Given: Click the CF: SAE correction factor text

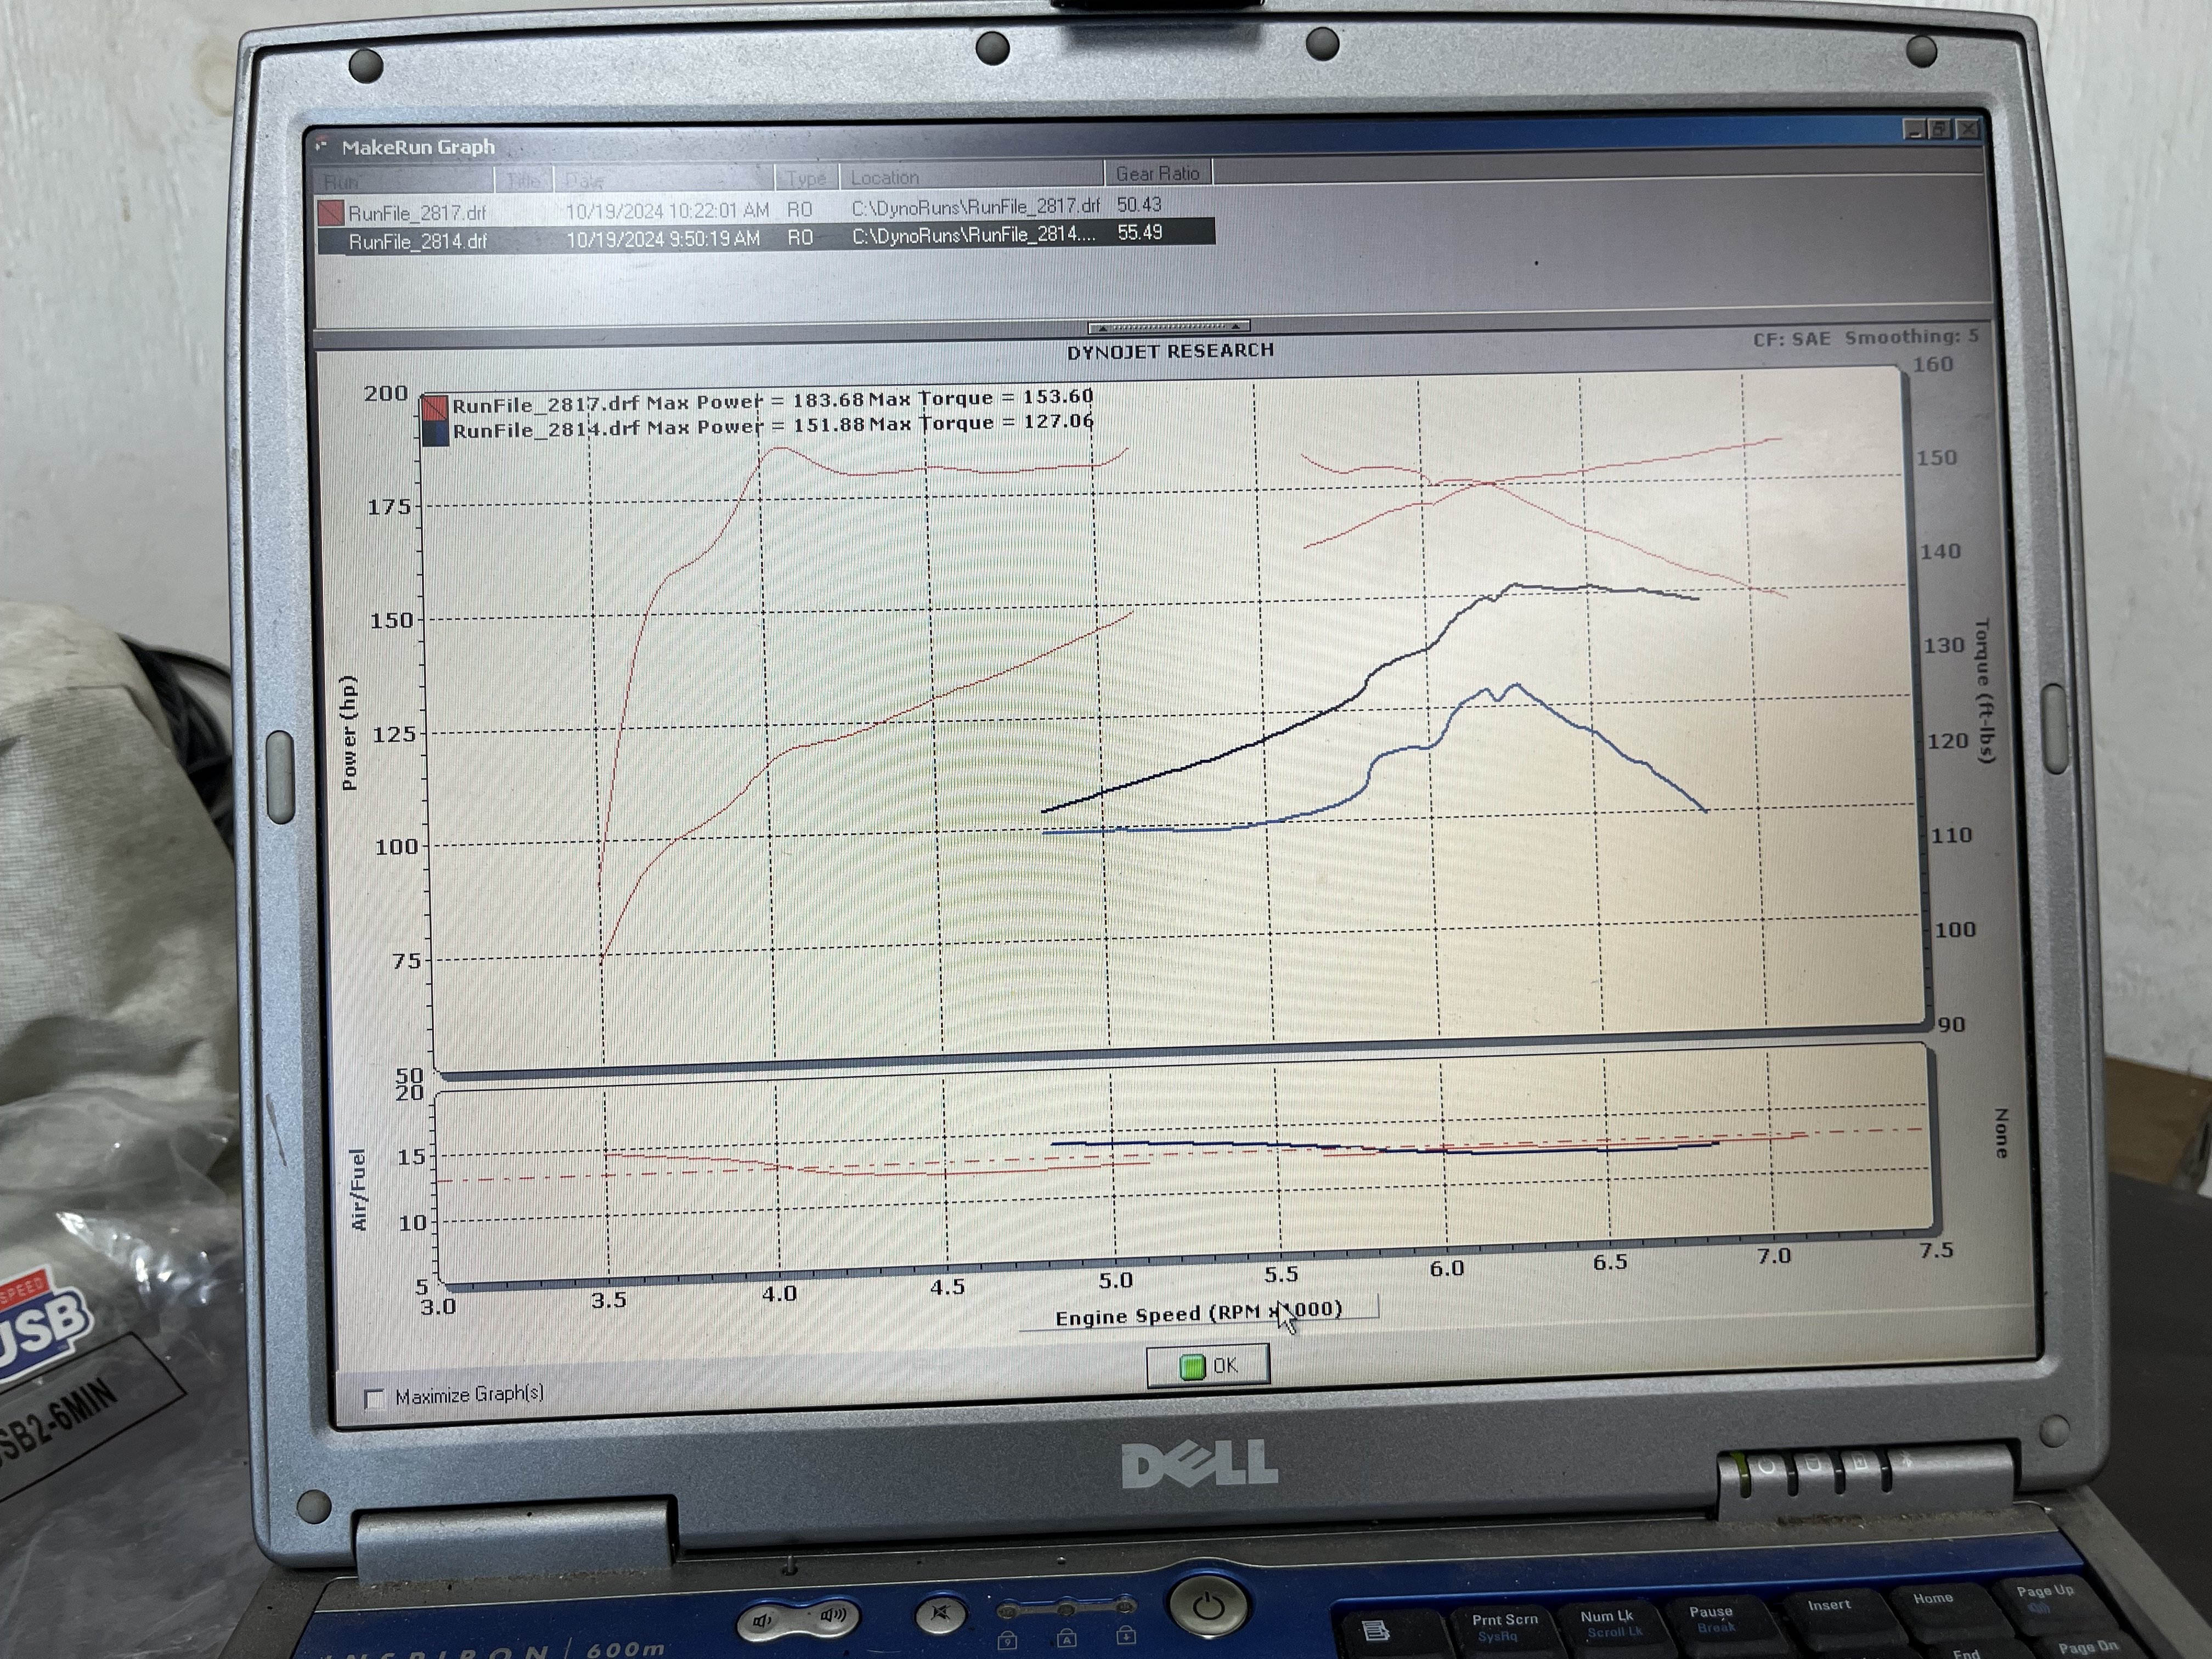Looking at the screenshot, I should click(x=1791, y=339).
